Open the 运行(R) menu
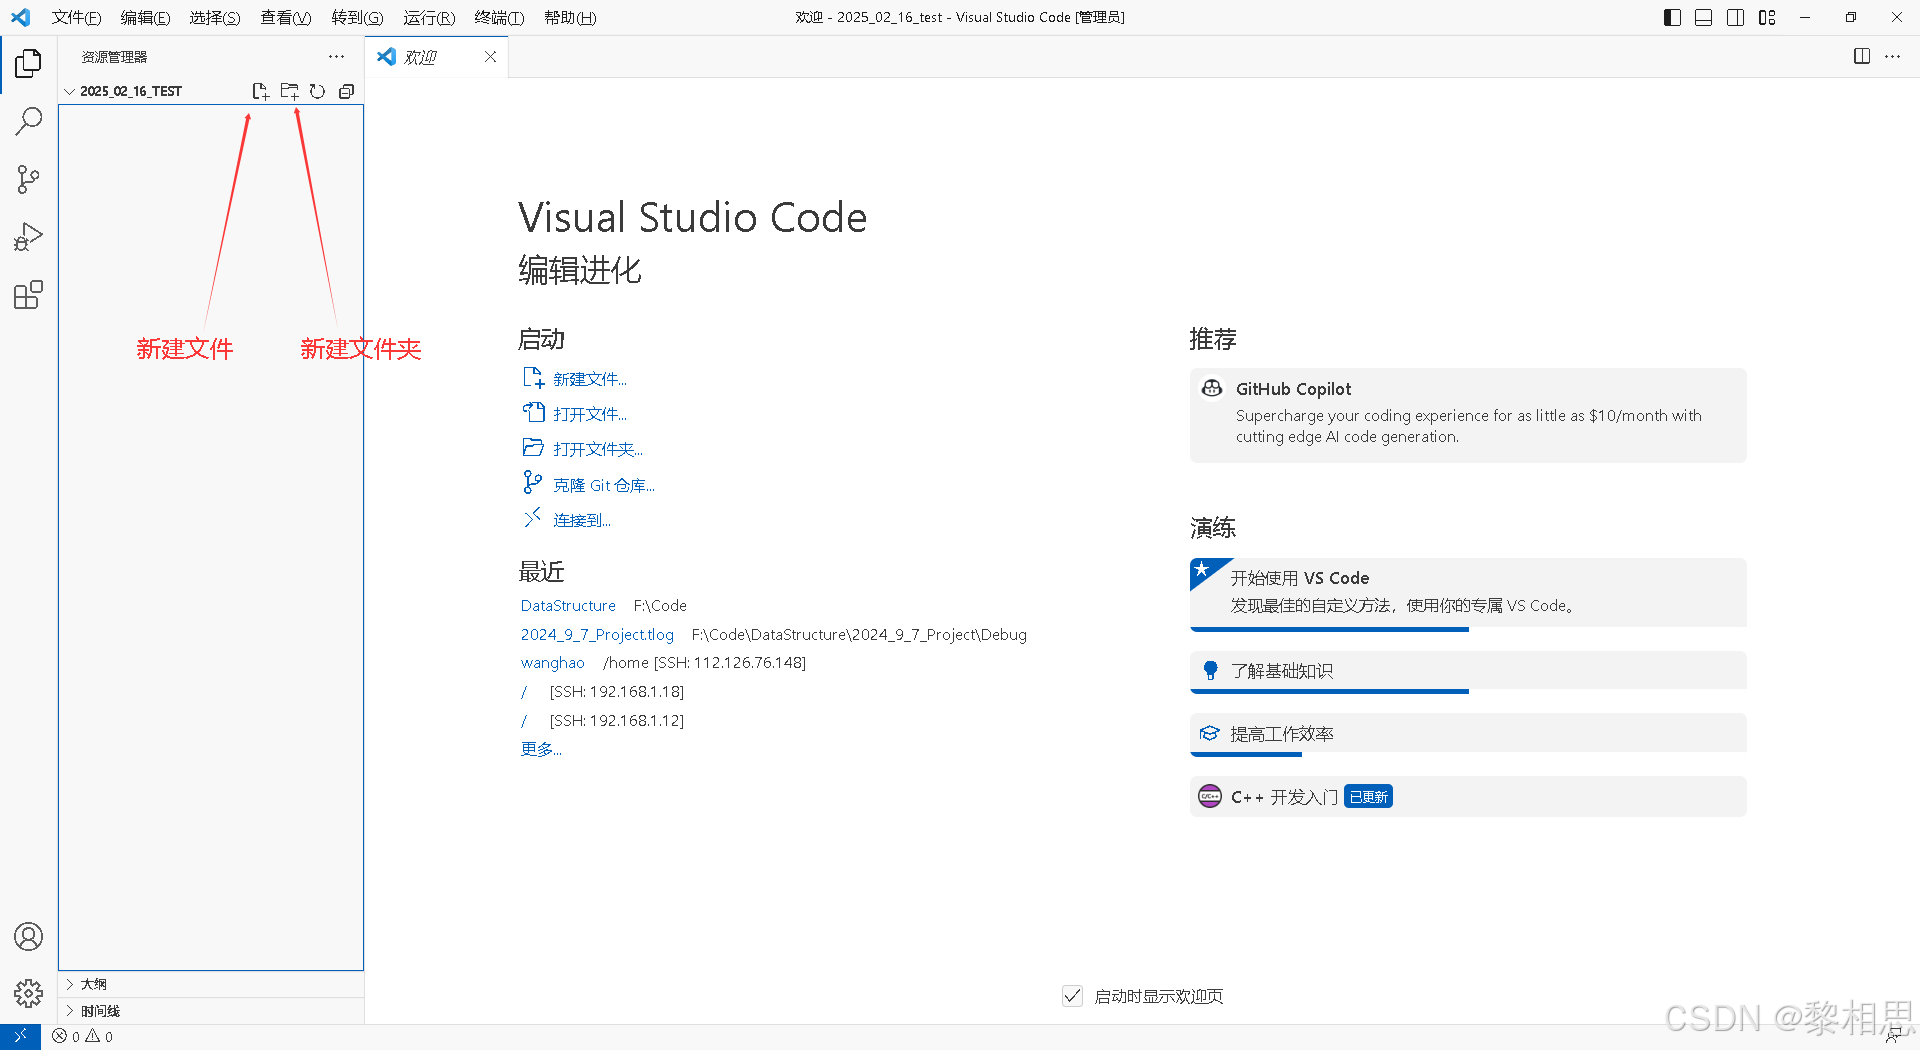This screenshot has height=1050, width=1920. point(429,17)
